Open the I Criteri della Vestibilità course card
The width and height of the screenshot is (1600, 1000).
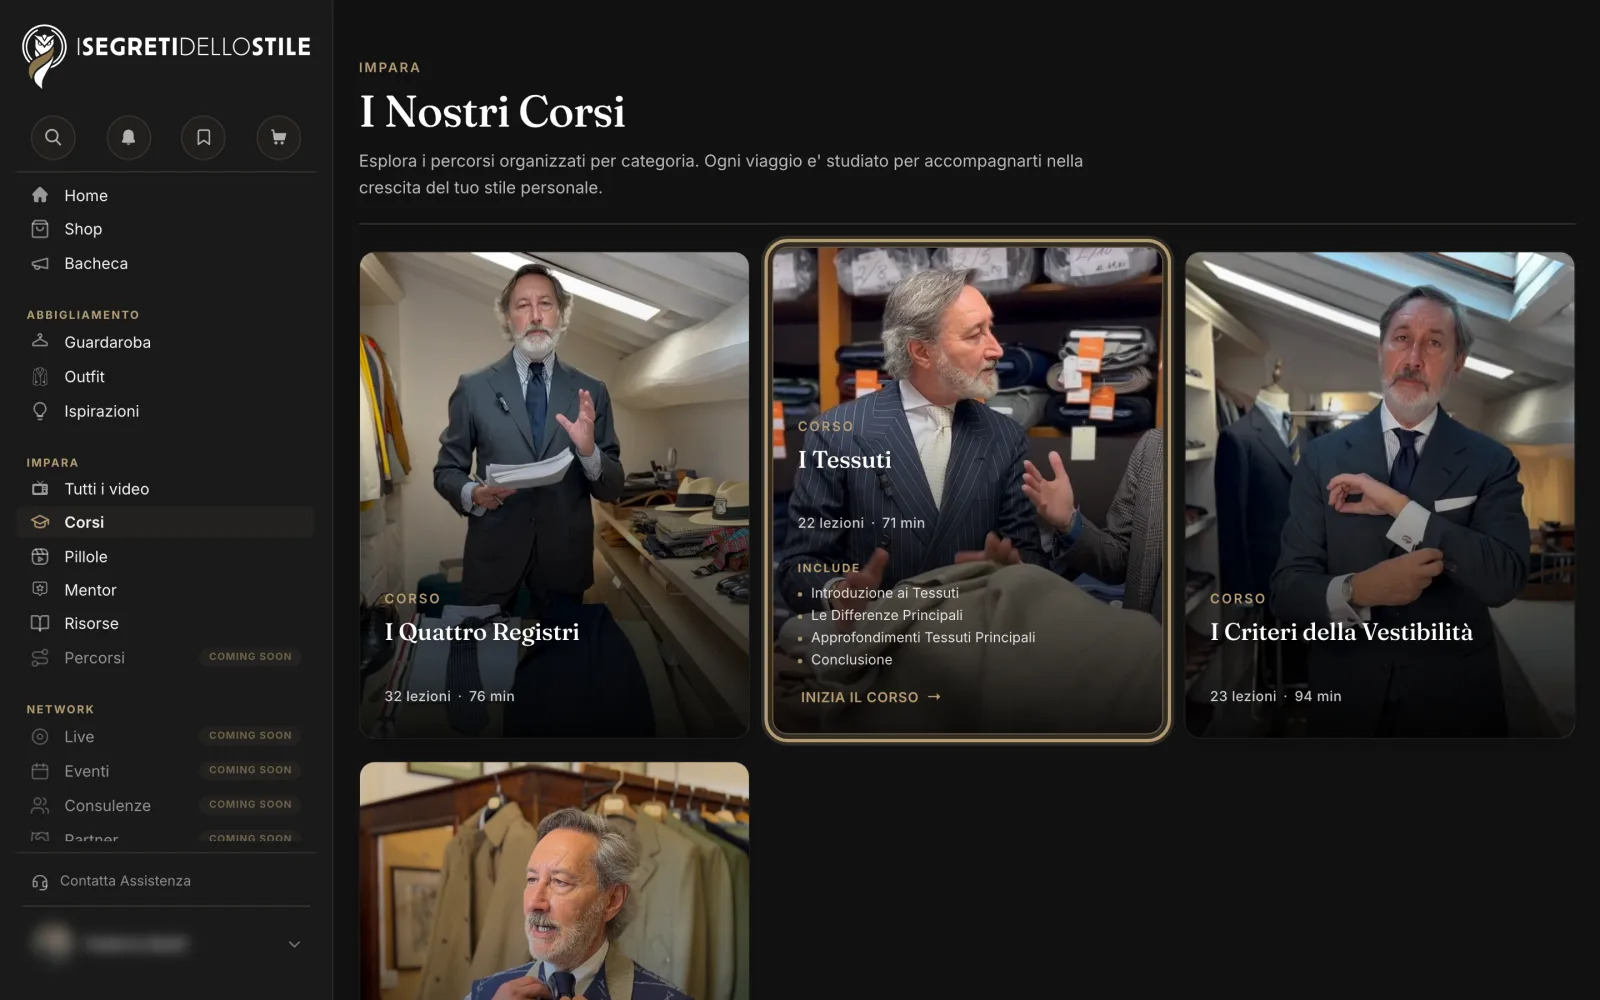pyautogui.click(x=1380, y=495)
